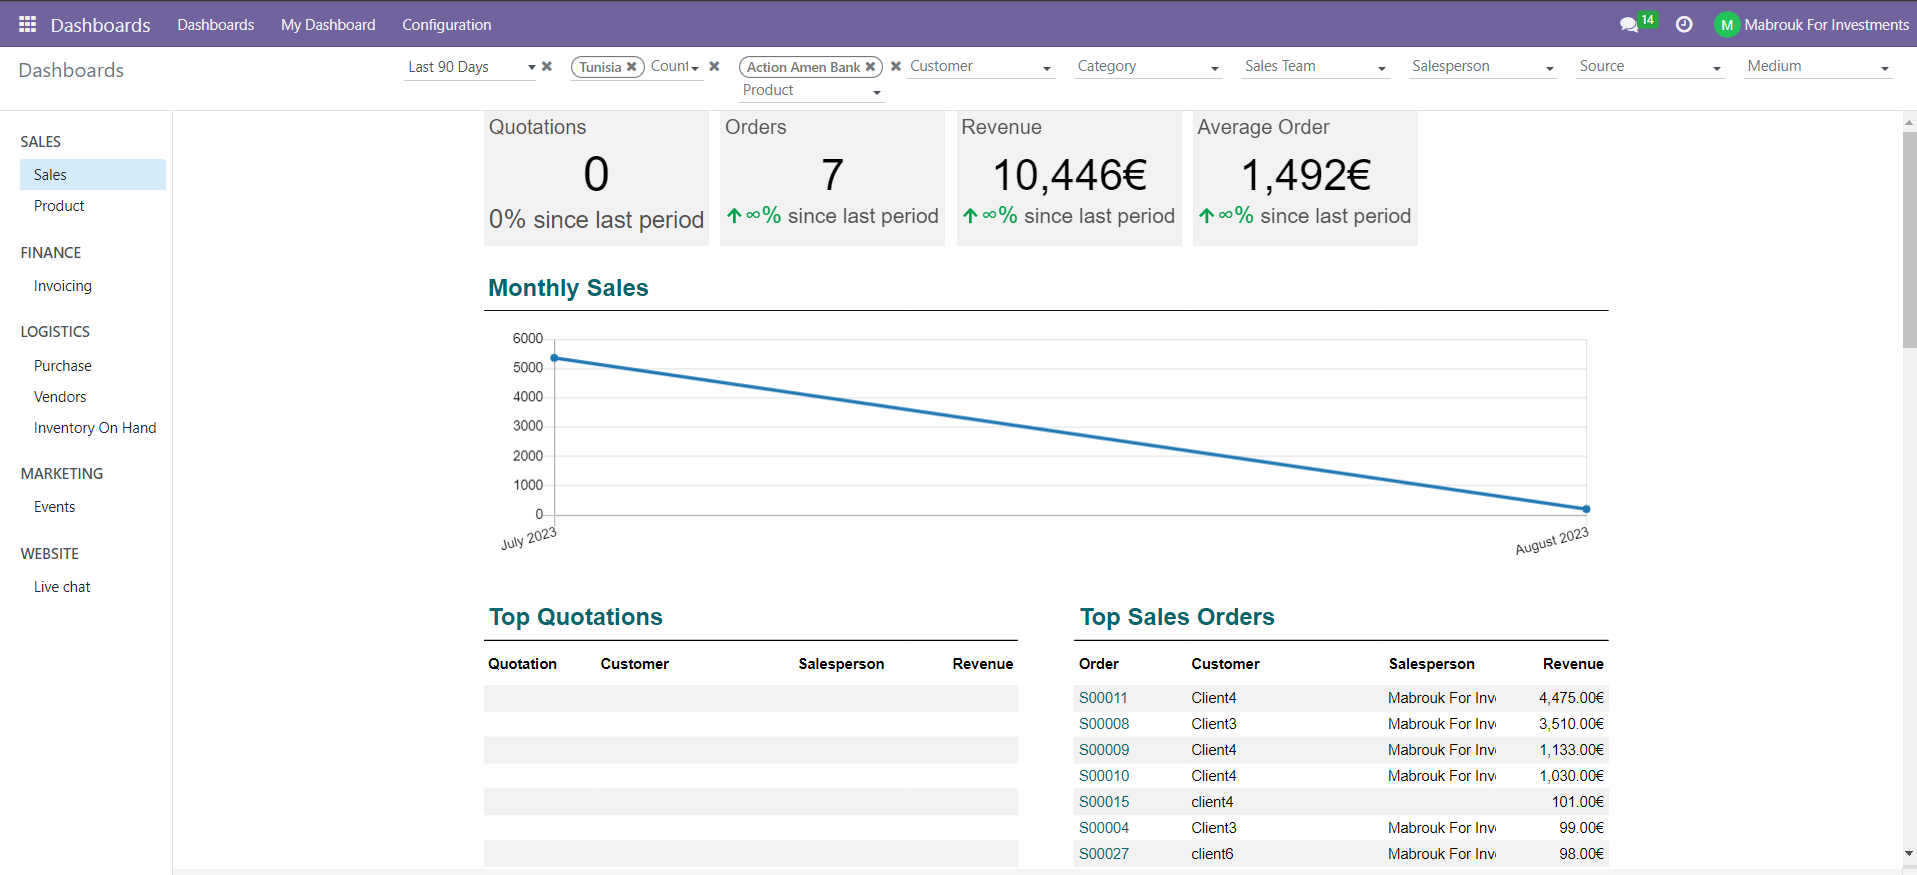
Task: Click the Dashboards app title
Action: [x=100, y=25]
